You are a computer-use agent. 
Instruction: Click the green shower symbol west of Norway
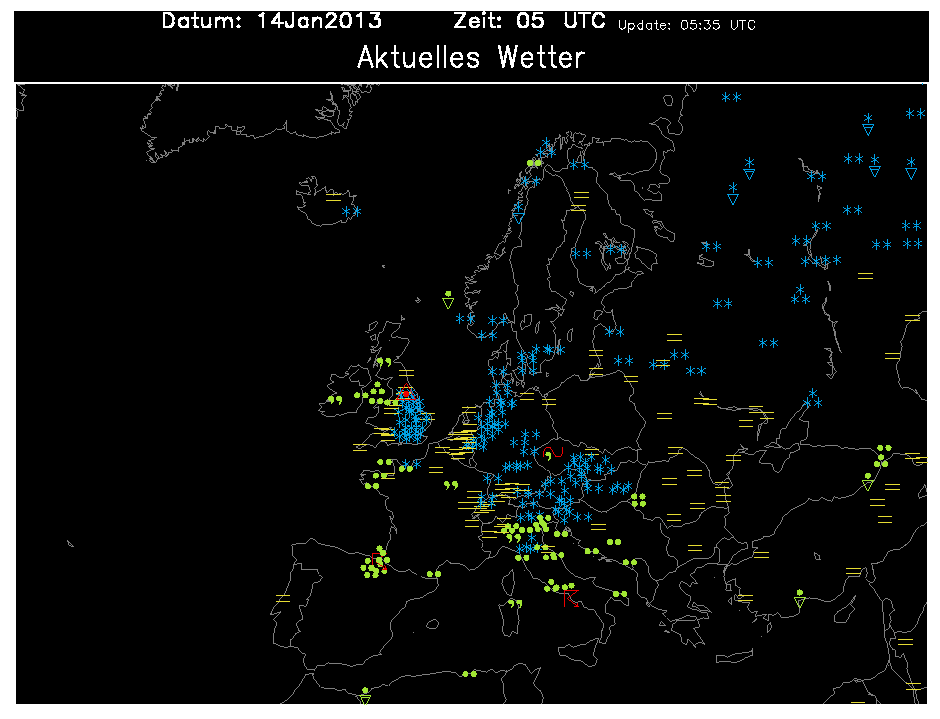pos(448,298)
